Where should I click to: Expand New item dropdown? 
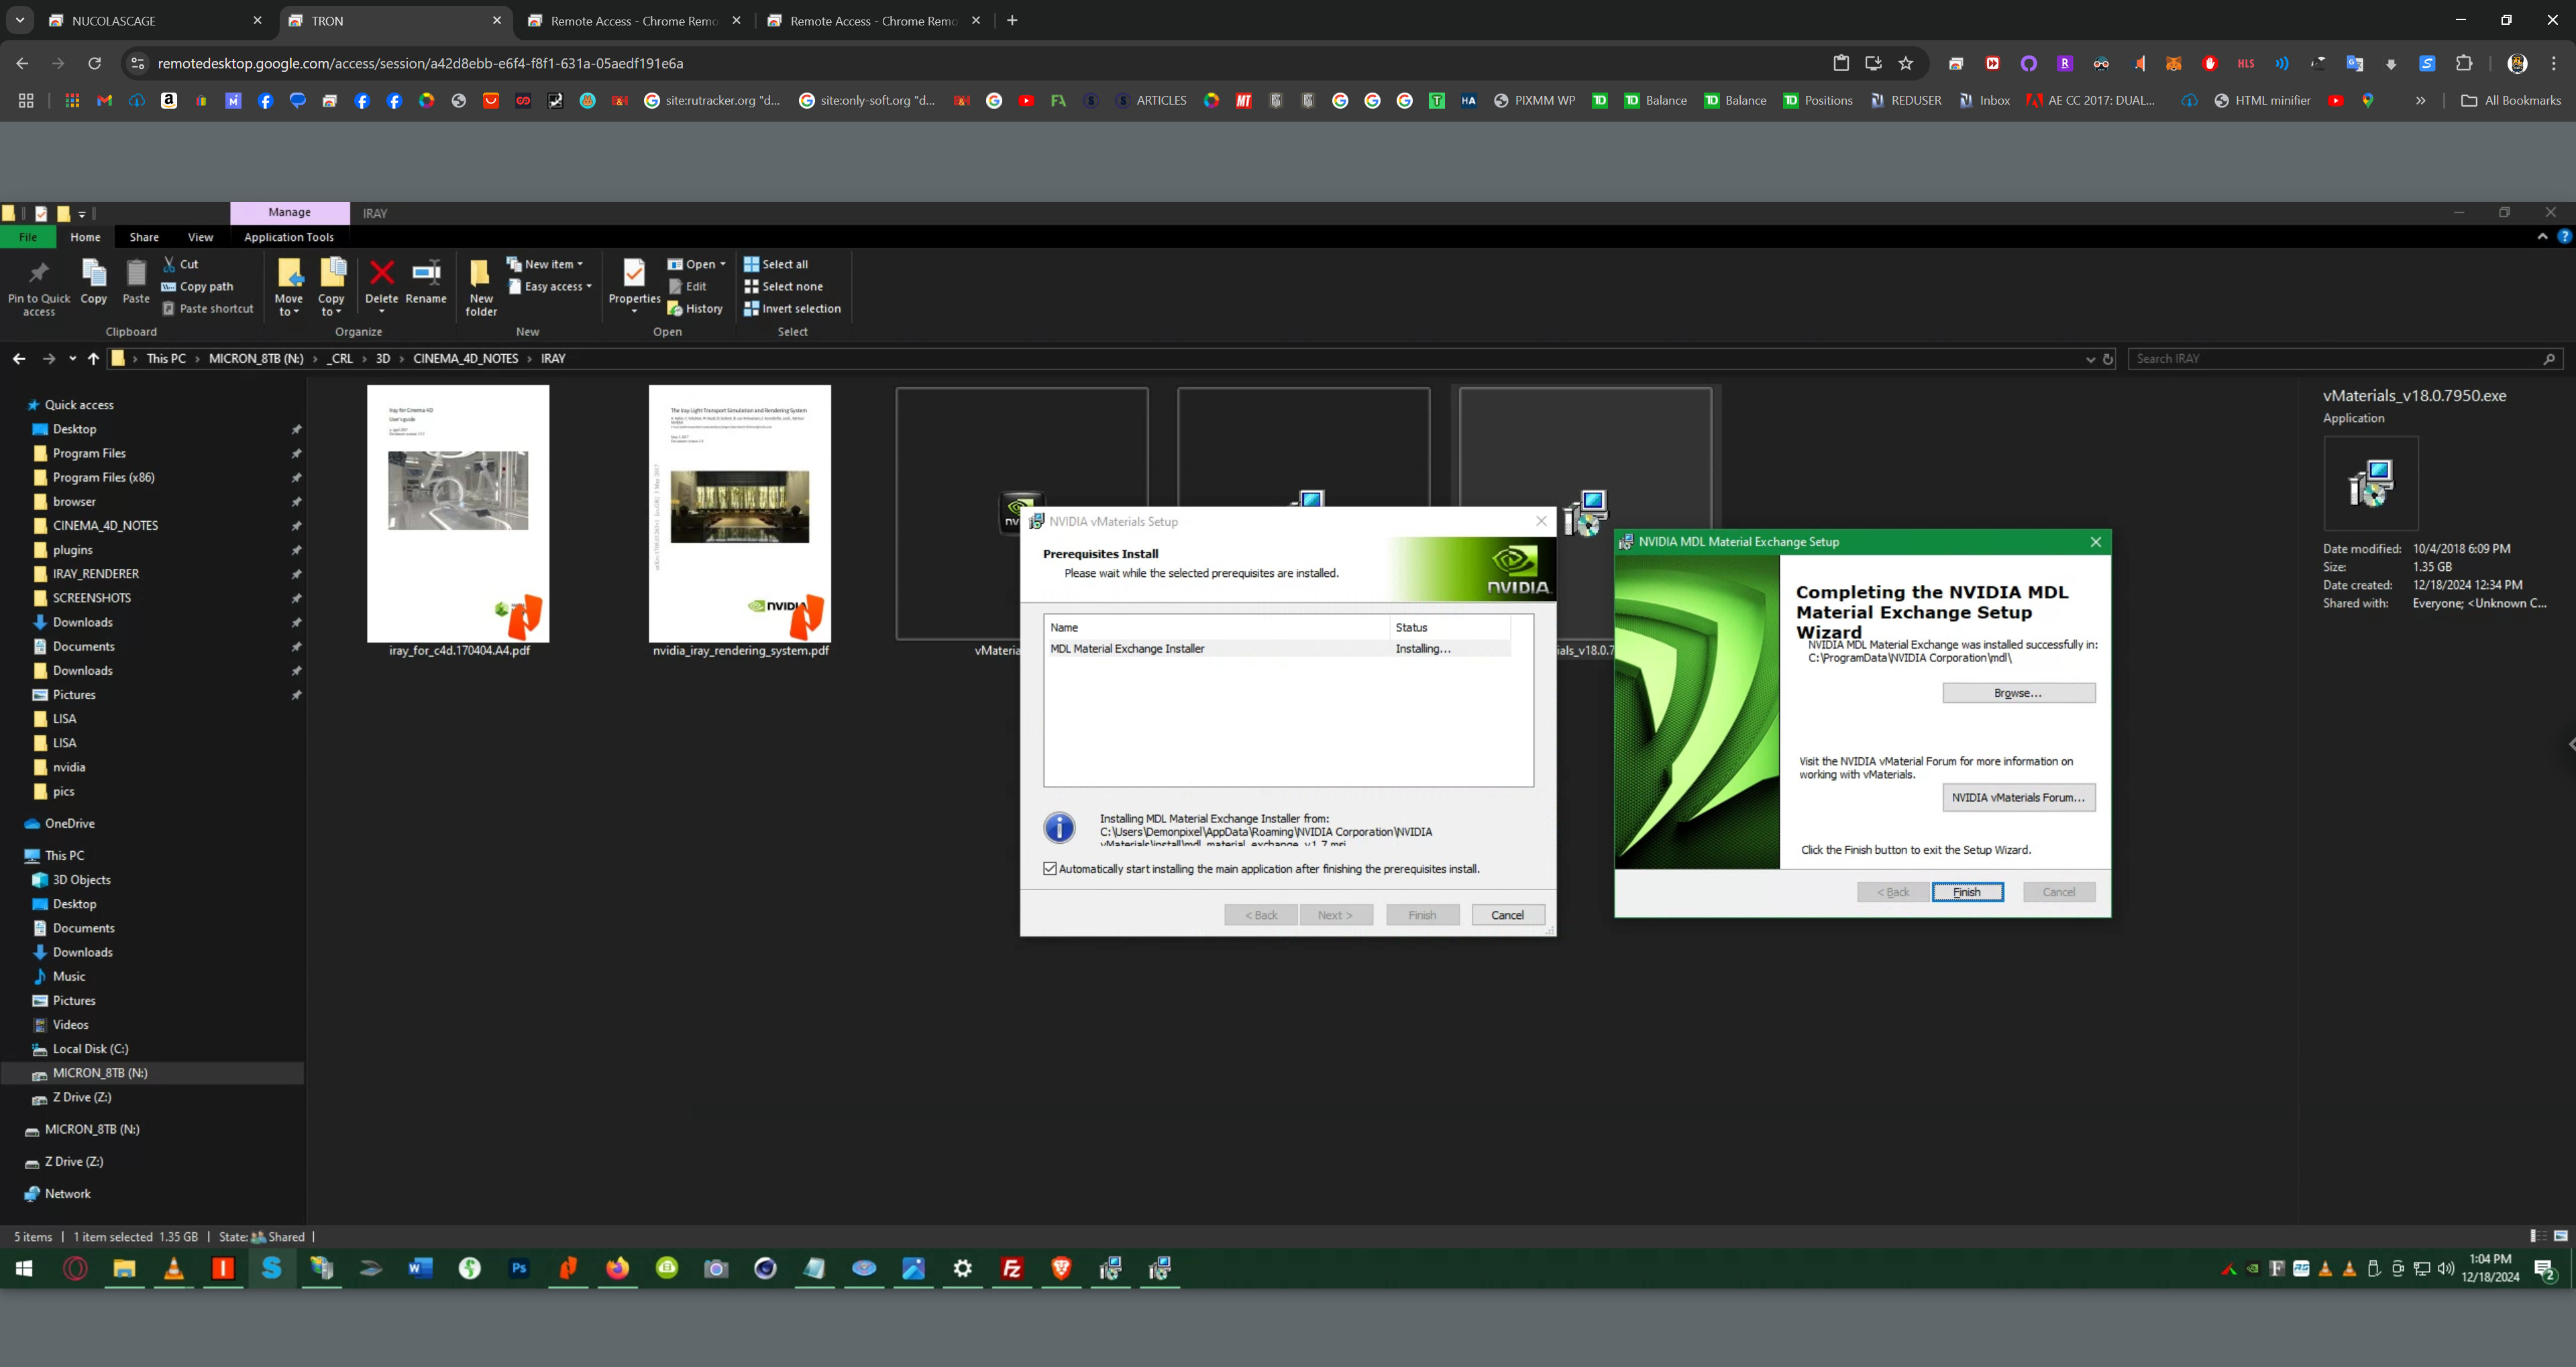click(x=544, y=264)
